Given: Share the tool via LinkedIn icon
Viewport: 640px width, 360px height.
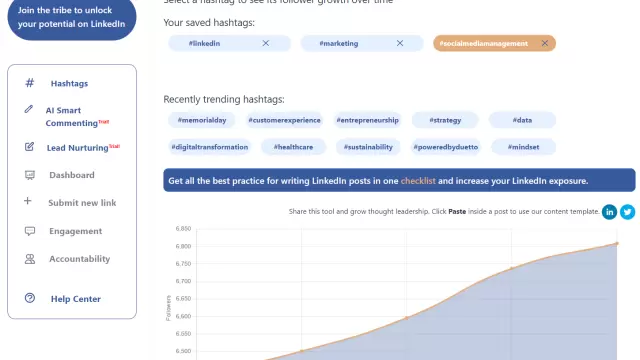Looking at the screenshot, I should (x=609, y=212).
